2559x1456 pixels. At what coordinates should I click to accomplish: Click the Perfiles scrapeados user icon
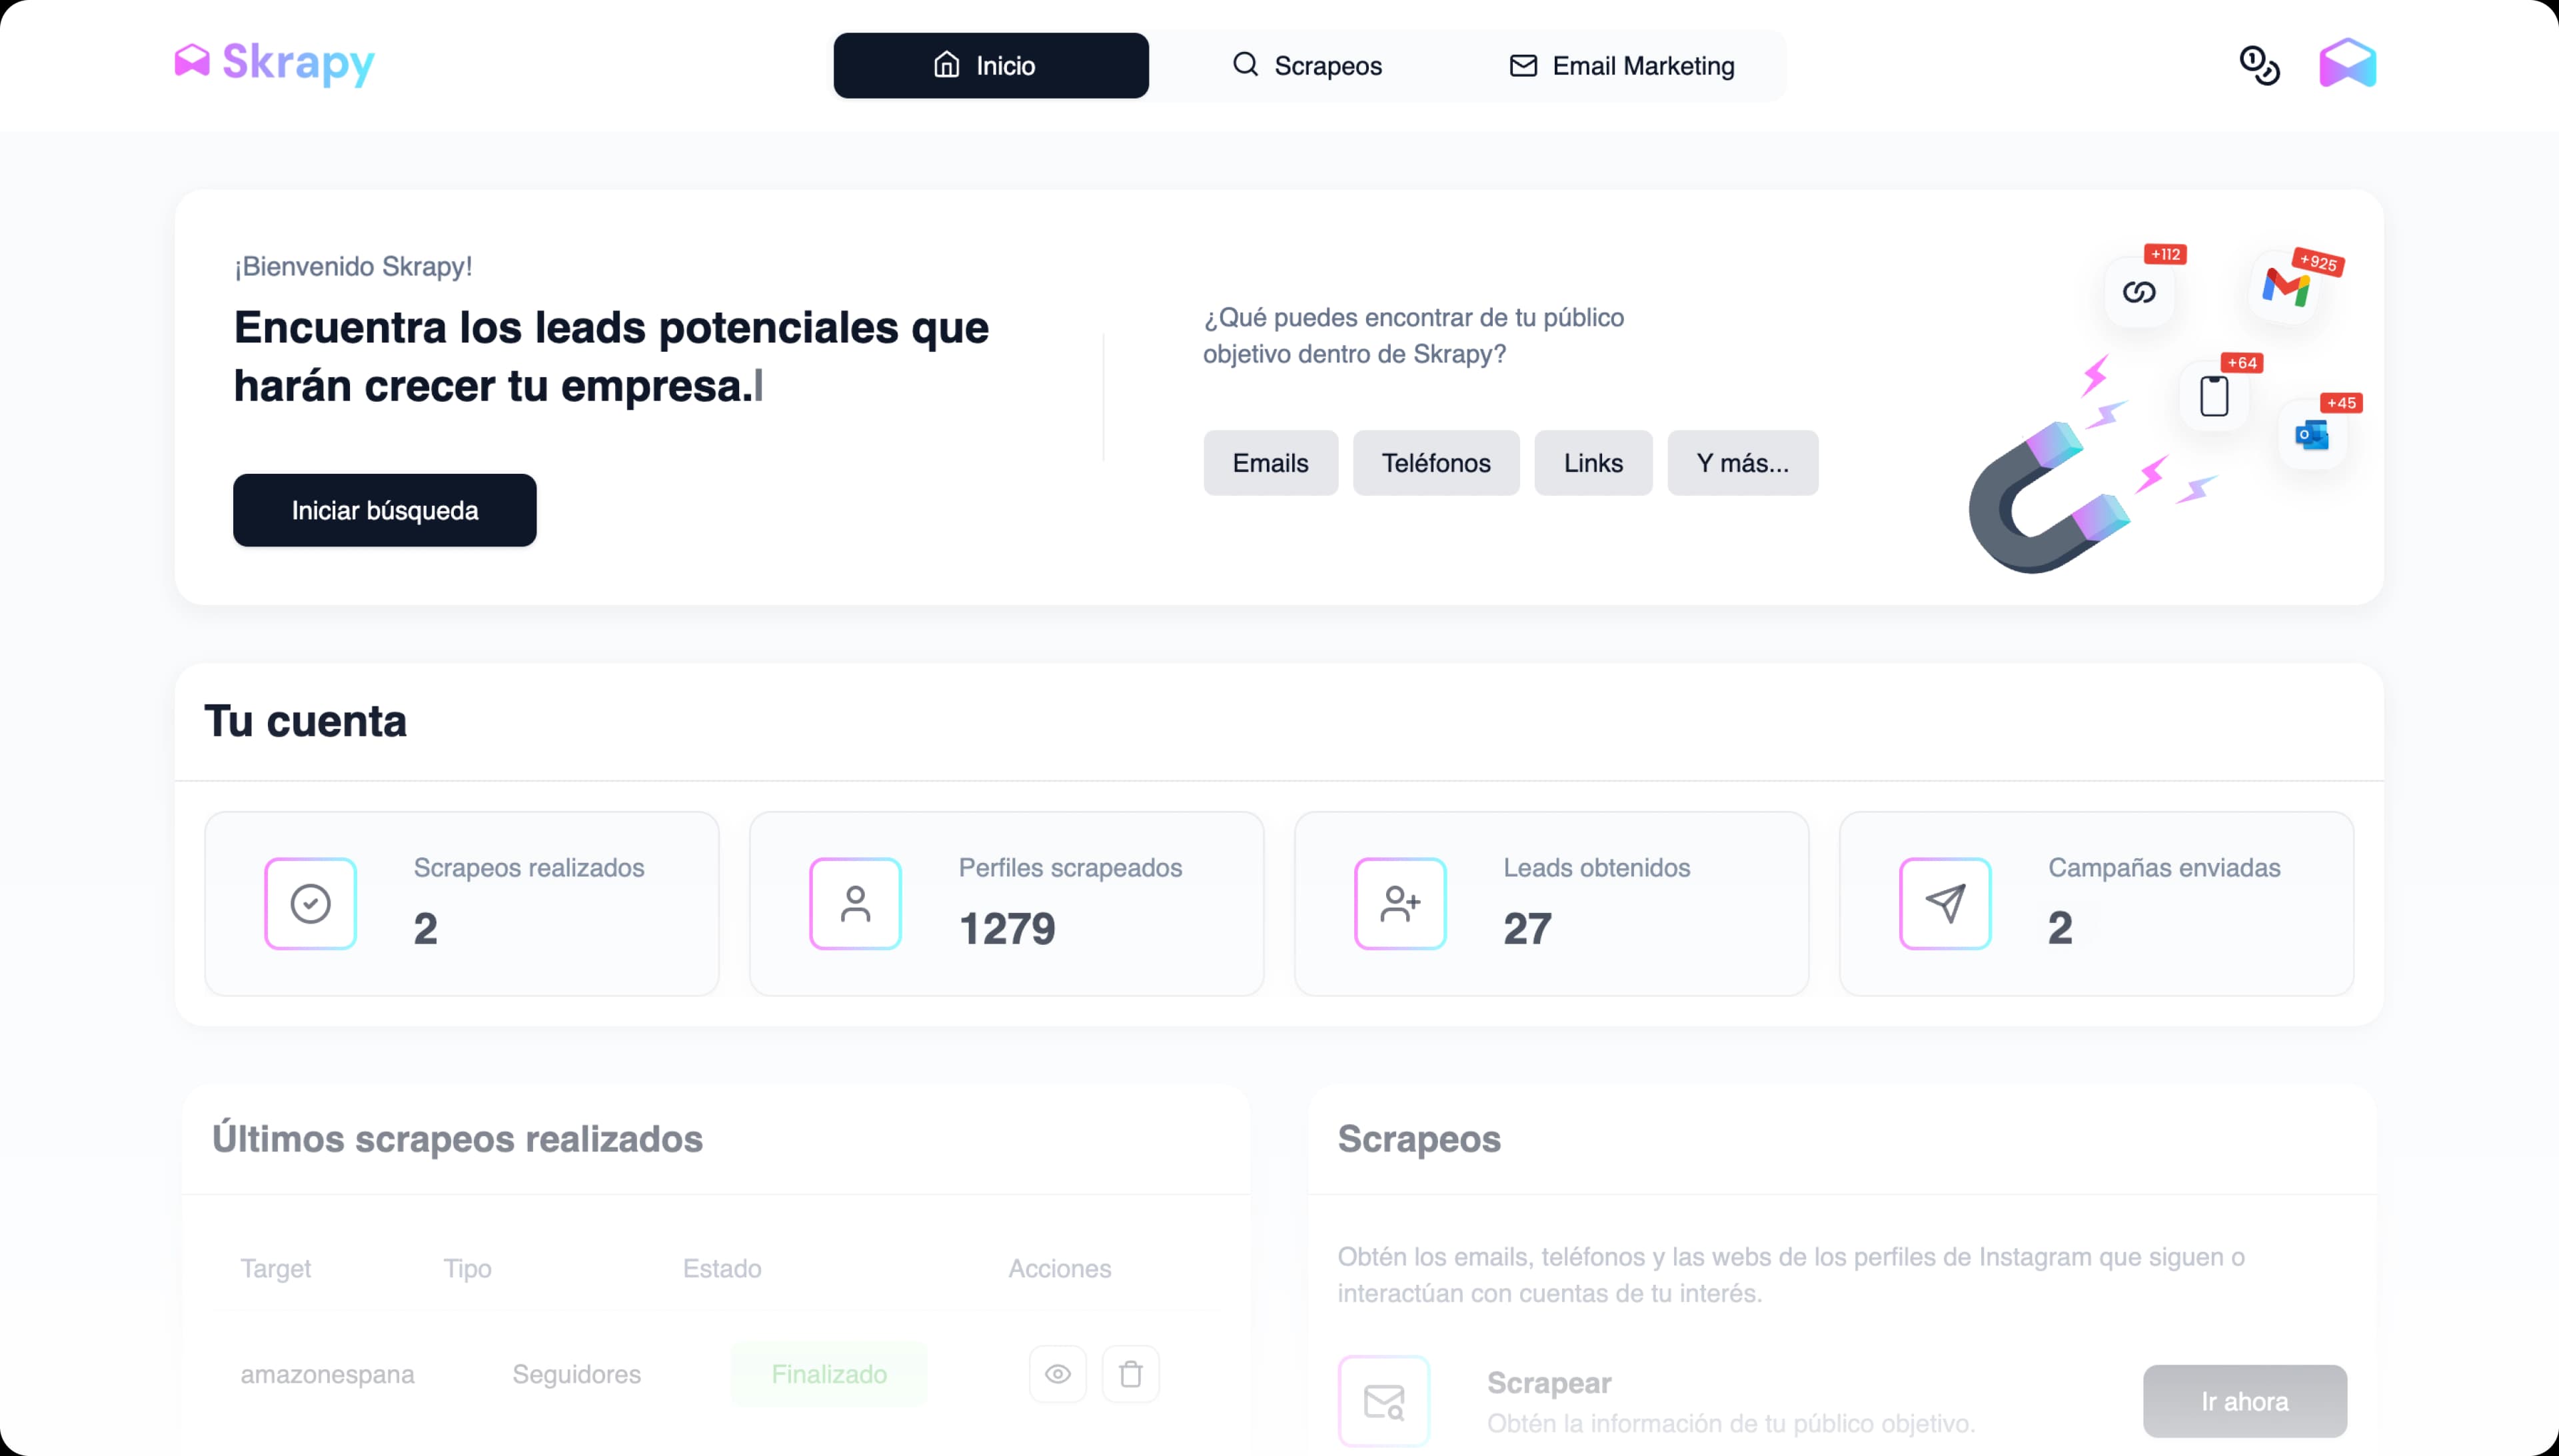(855, 903)
